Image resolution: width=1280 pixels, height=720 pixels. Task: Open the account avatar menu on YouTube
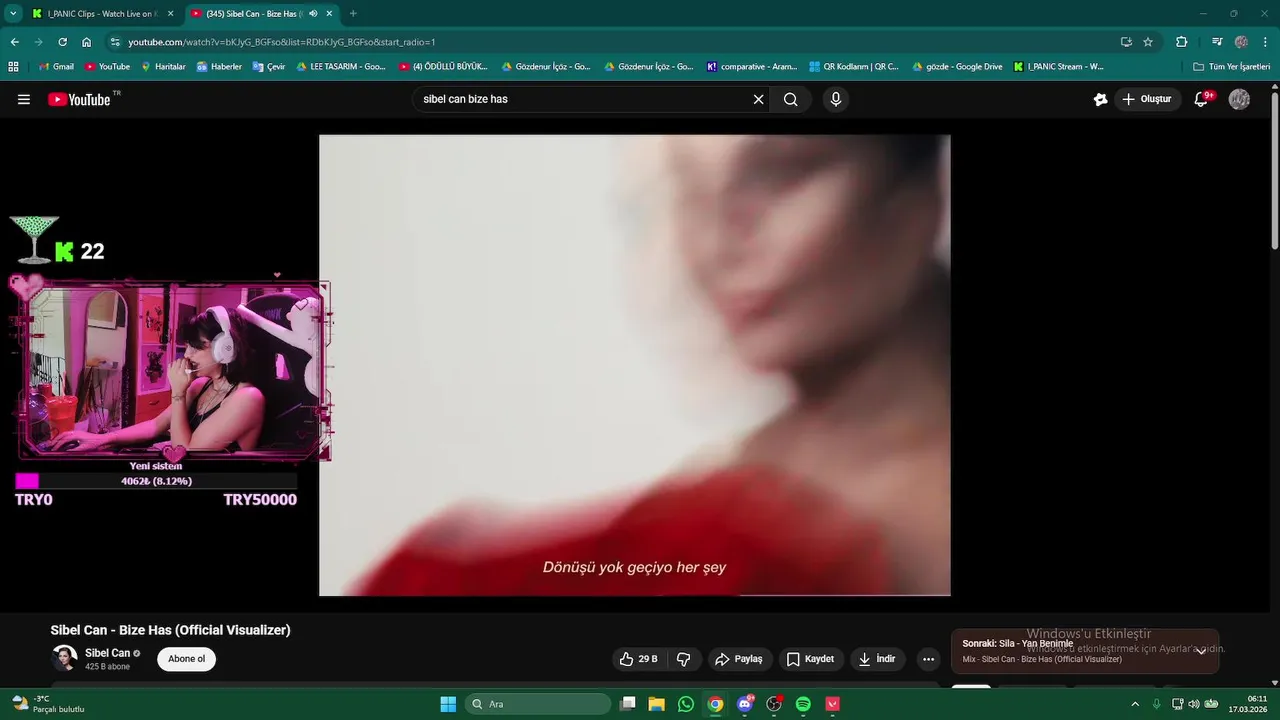(x=1239, y=99)
